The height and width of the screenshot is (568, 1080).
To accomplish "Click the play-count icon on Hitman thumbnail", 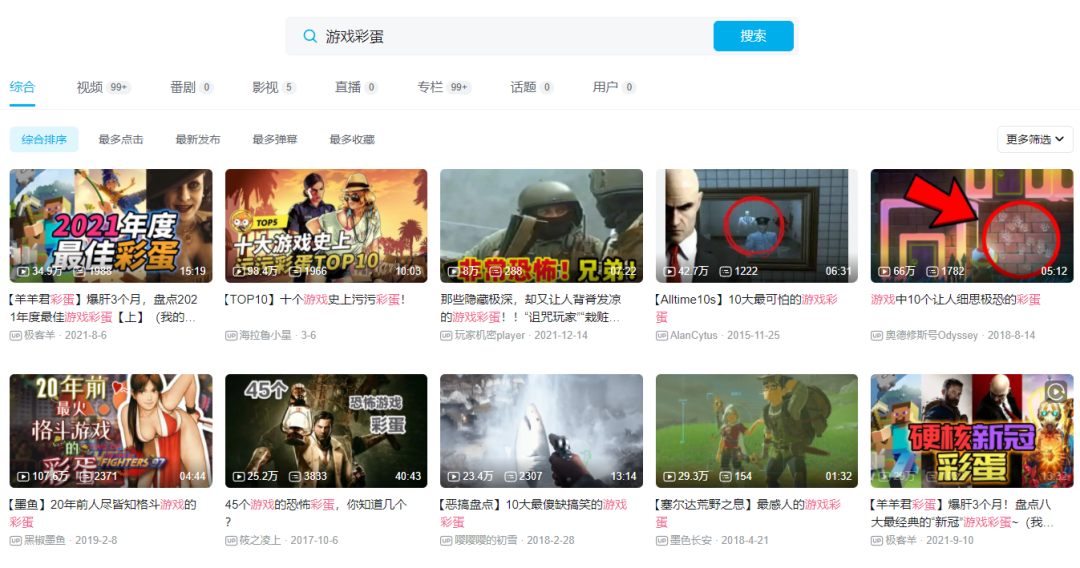I will point(669,271).
